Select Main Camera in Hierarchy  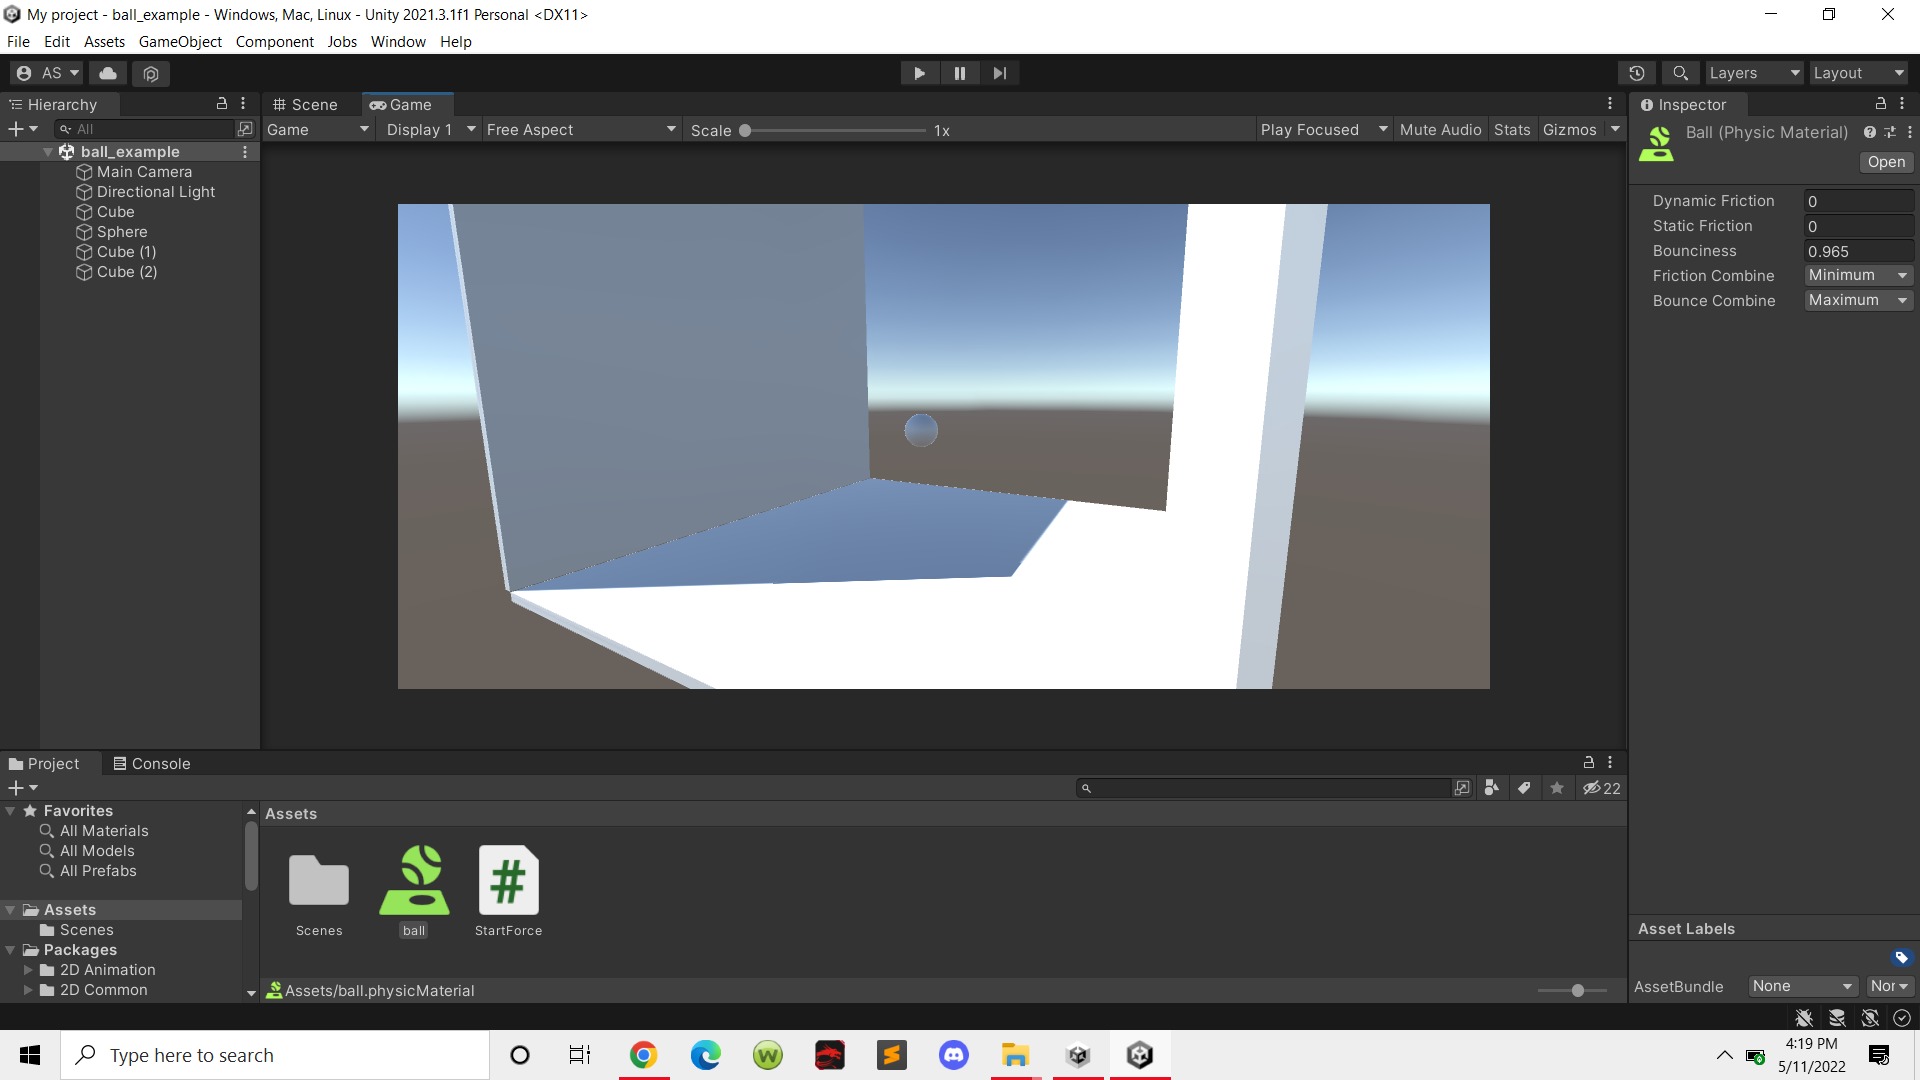coord(144,172)
